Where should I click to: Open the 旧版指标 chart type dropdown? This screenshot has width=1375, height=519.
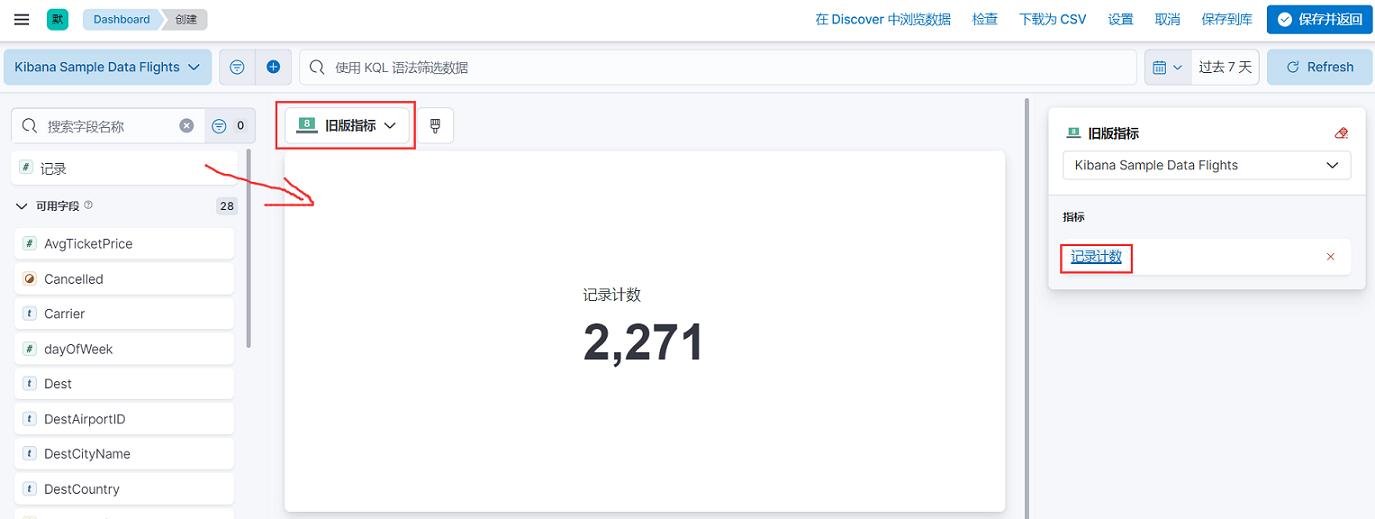click(x=348, y=125)
